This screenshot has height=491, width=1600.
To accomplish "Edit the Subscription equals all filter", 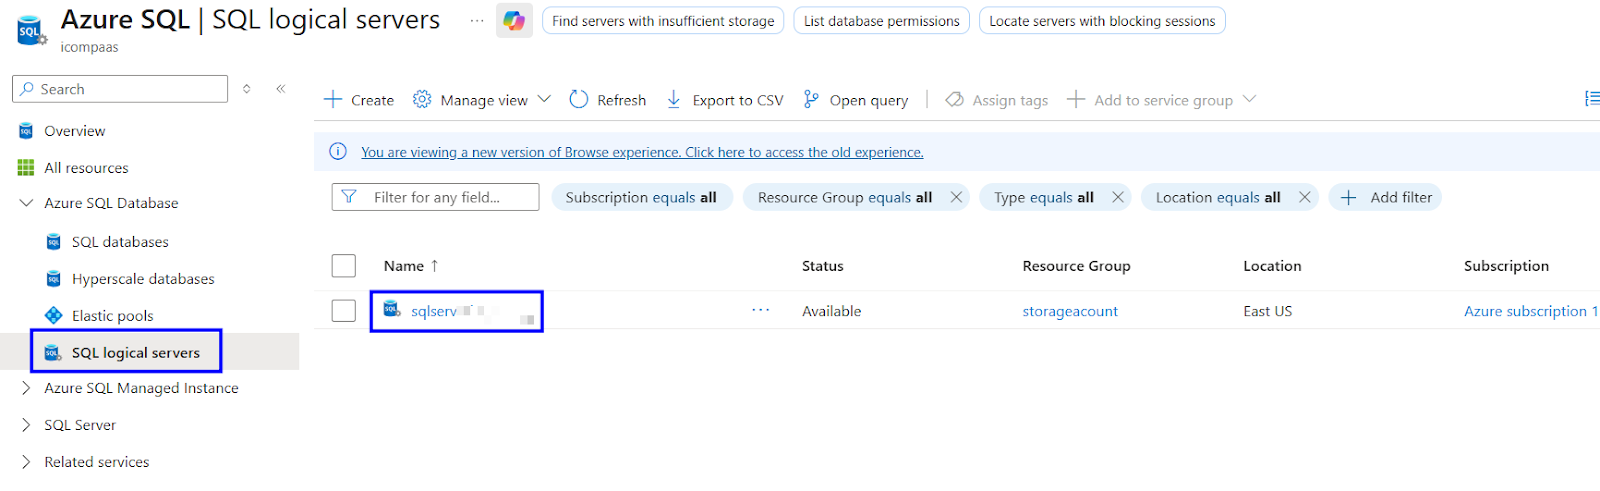I will [641, 197].
